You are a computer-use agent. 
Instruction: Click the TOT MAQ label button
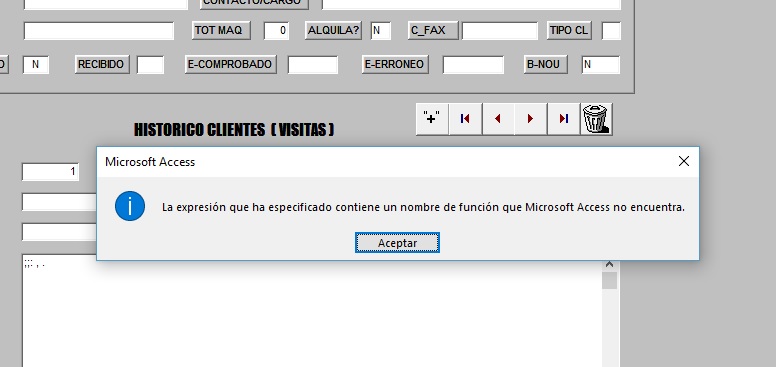[x=221, y=30]
